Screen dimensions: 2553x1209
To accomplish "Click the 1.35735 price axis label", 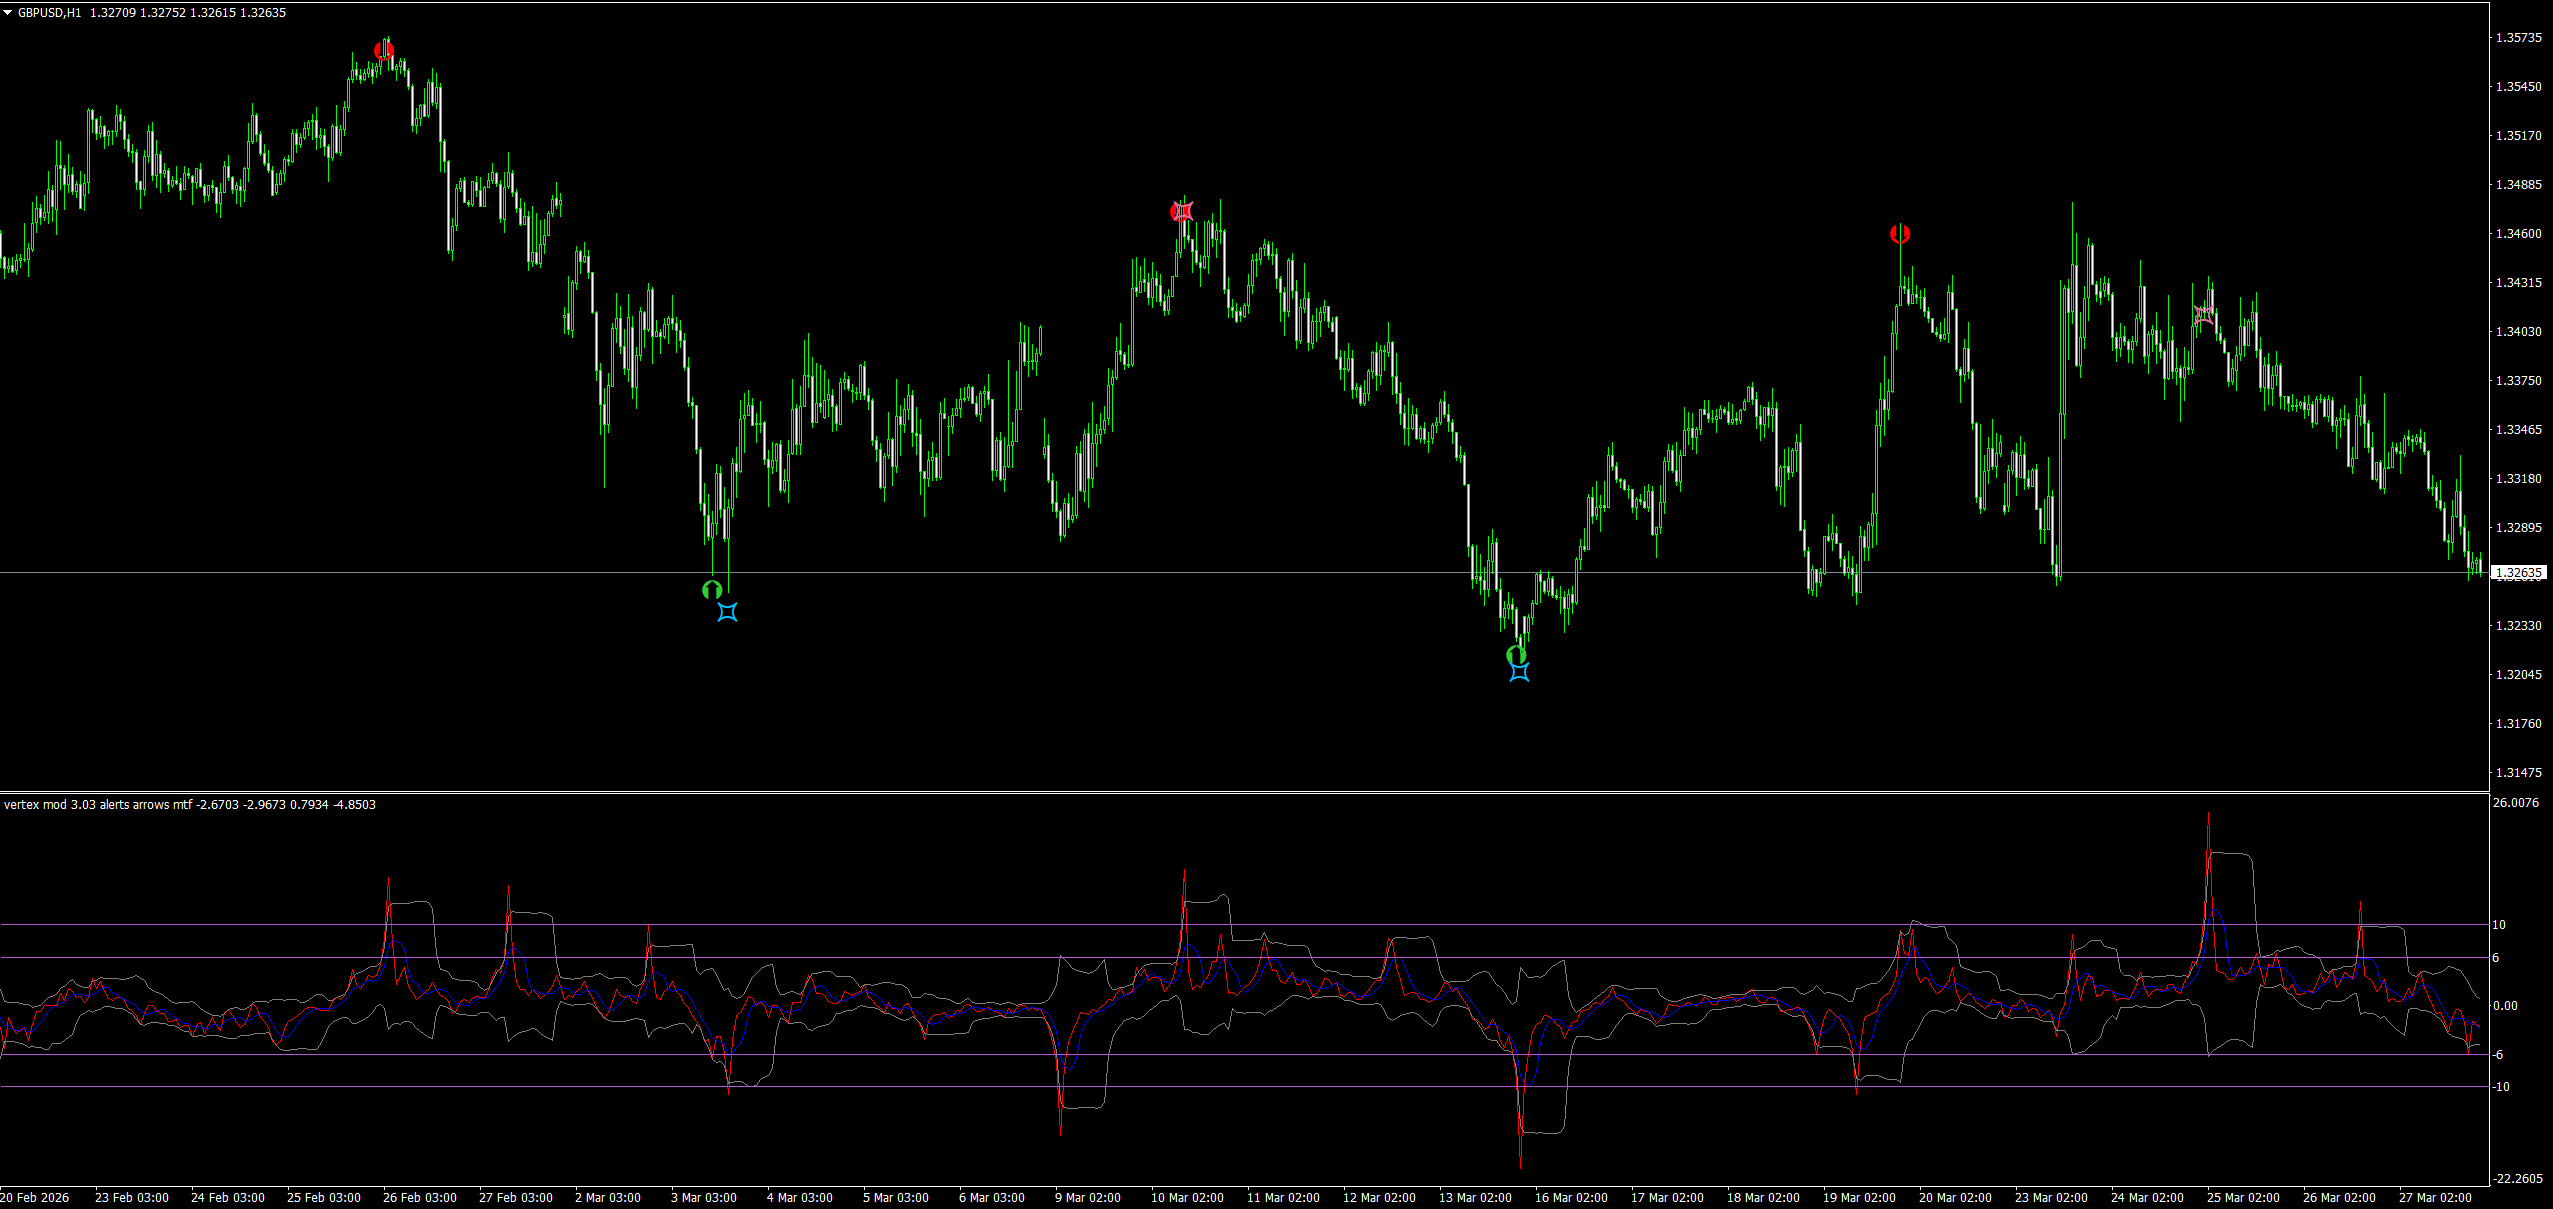I will pos(2519,38).
